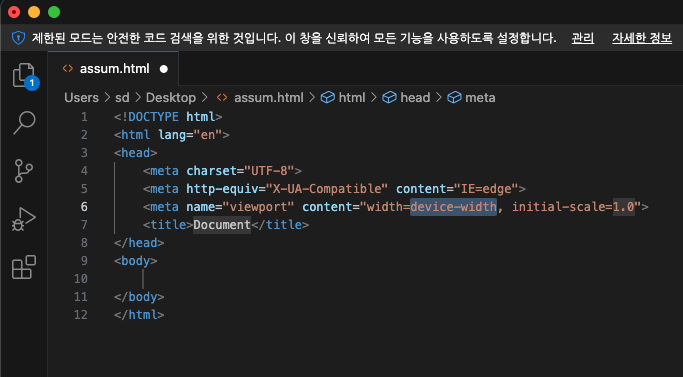Click the closing head tag on line 8
The height and width of the screenshot is (377, 683).
[139, 243]
